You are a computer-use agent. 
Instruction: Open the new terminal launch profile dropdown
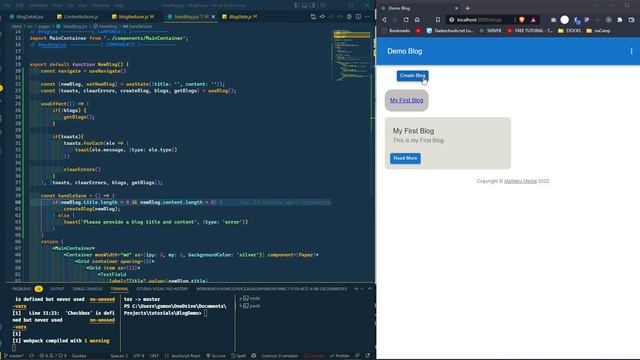pyautogui.click(x=362, y=289)
